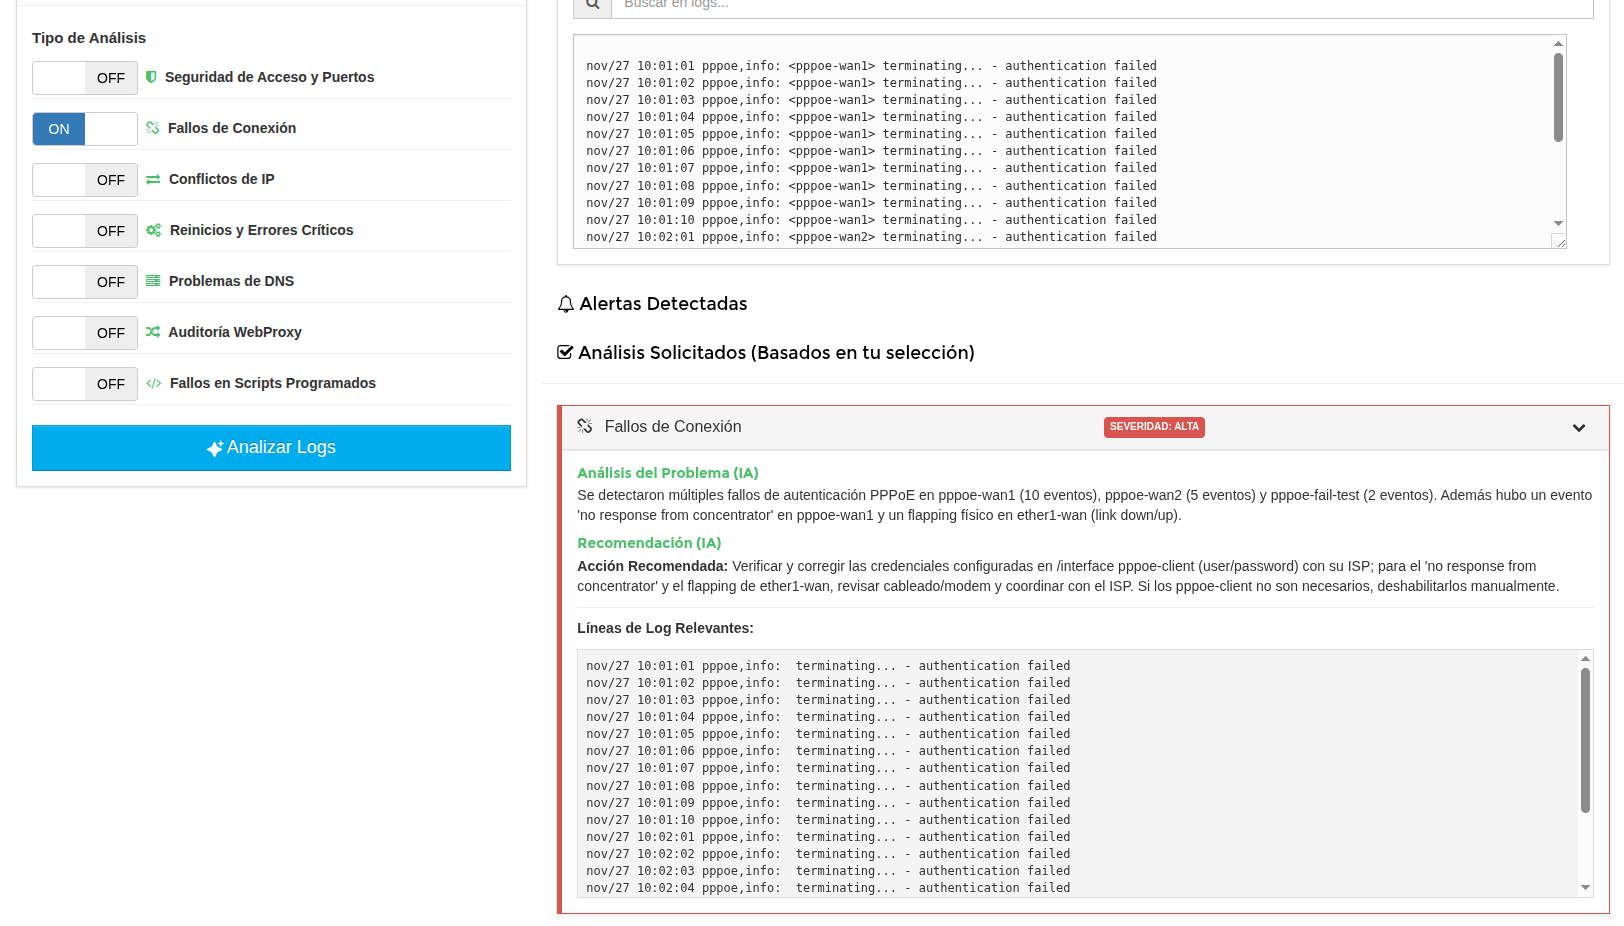Click the shield icon beside Seguridad de Acceso
Viewport: 1624px width, 926px height.
click(x=151, y=77)
